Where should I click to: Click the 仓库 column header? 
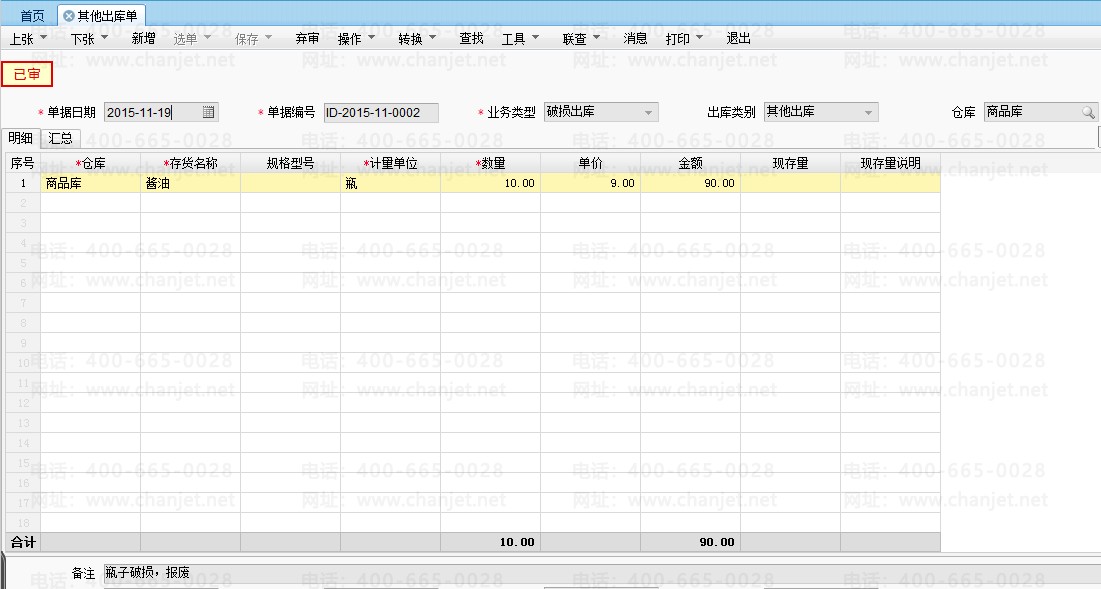(x=91, y=163)
